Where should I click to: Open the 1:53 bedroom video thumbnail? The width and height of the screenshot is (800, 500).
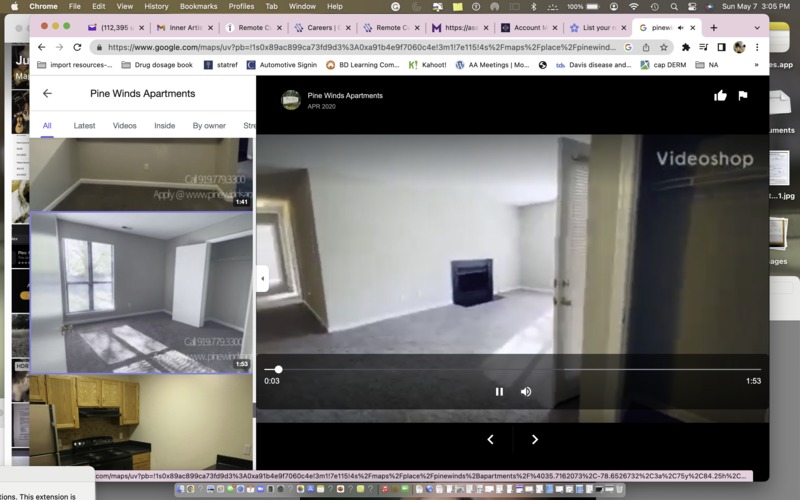141,292
